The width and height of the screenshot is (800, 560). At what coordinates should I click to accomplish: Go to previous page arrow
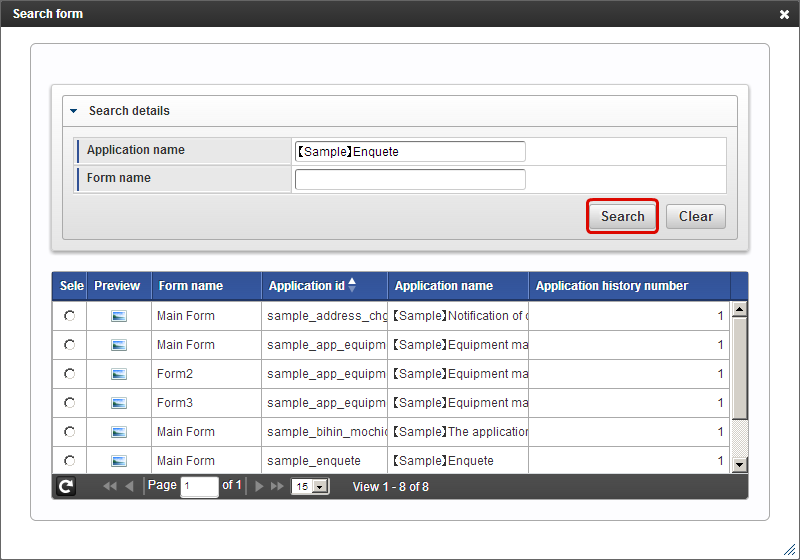[x=129, y=487]
